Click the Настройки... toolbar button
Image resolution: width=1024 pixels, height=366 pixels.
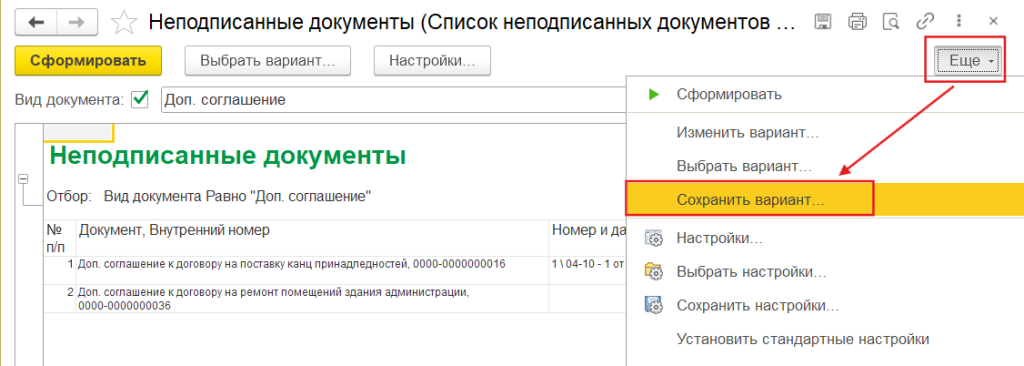432,61
